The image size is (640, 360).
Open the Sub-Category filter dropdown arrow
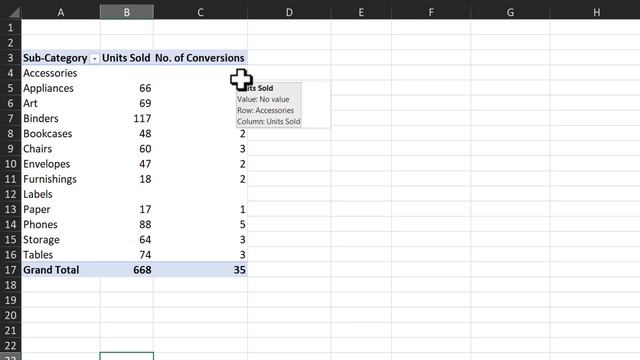pyautogui.click(x=94, y=59)
